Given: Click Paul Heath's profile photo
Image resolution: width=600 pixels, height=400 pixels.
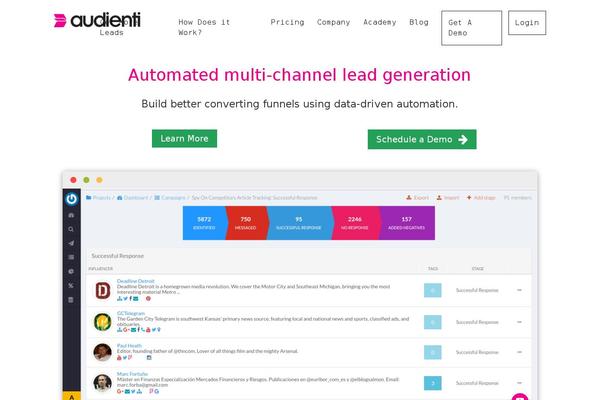Looking at the screenshot, I should (103, 352).
